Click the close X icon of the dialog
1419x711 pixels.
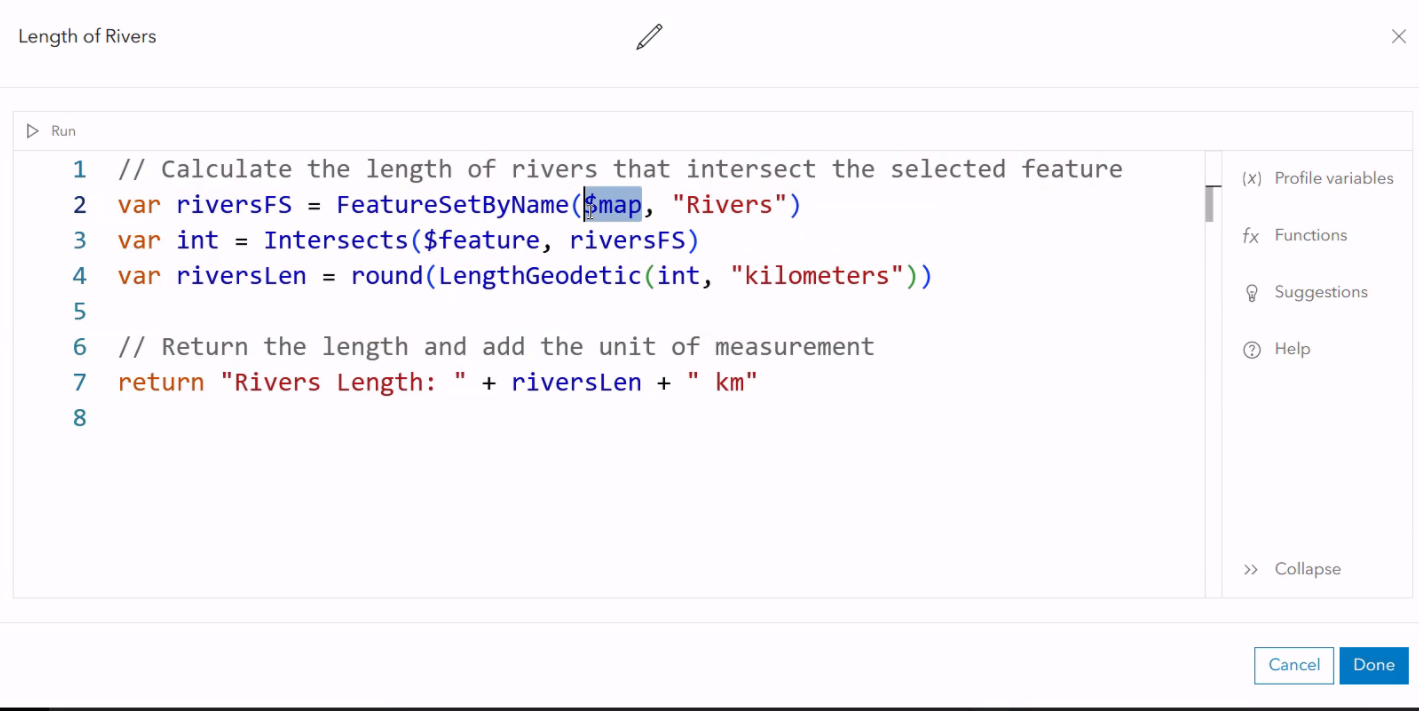(1398, 36)
